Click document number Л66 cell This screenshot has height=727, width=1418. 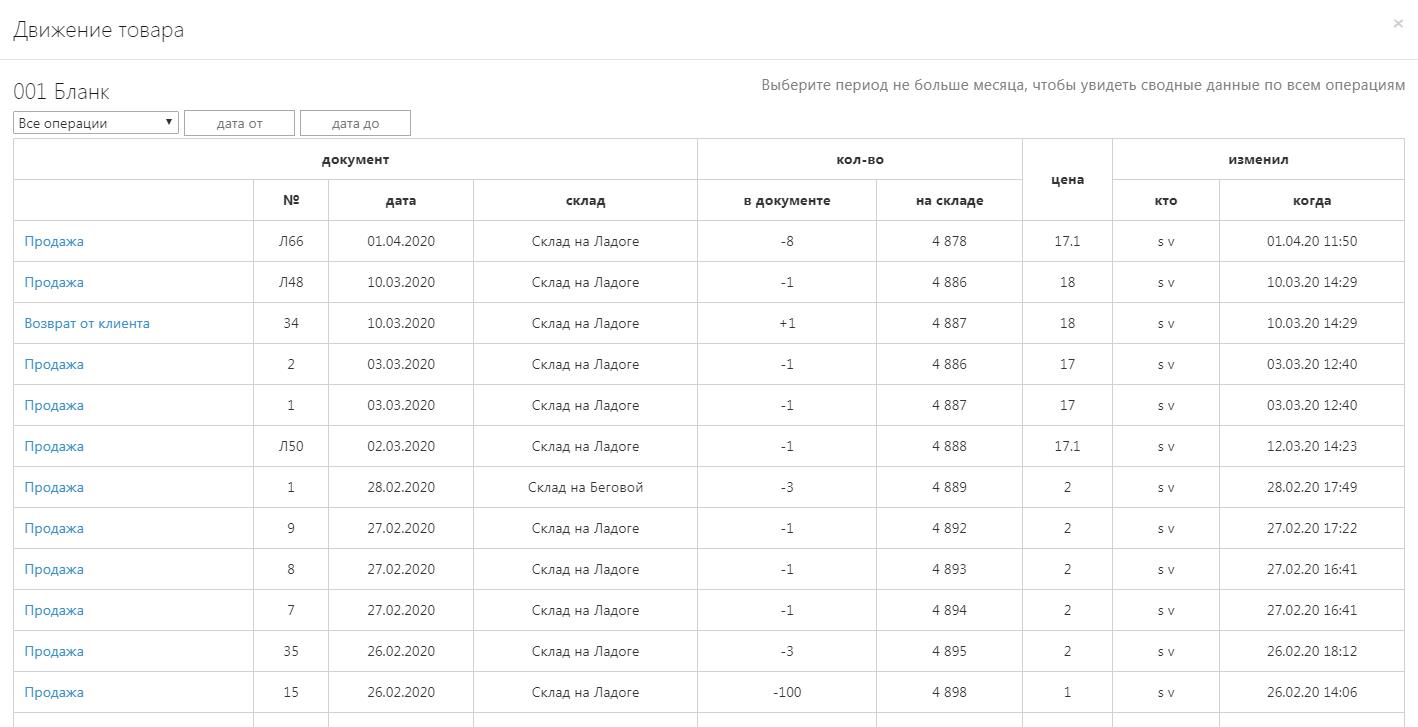291,241
